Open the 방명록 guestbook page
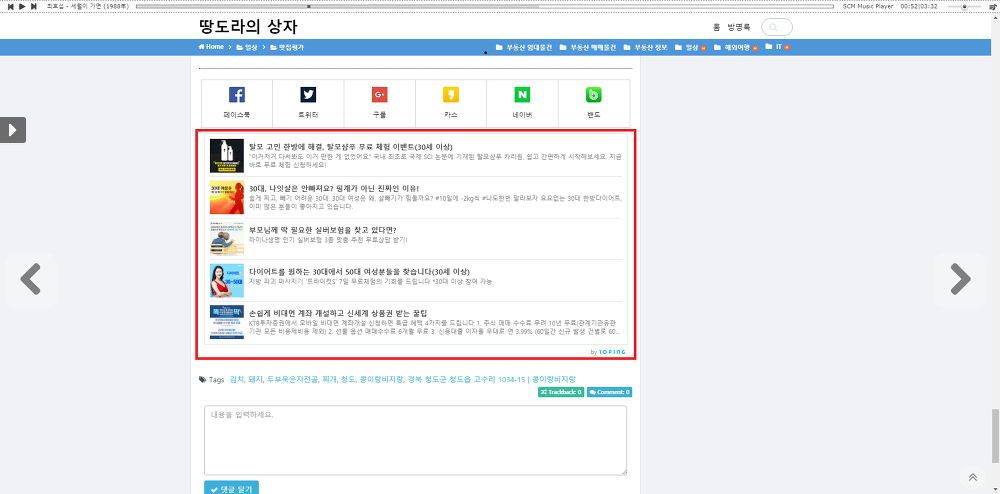Screen dimensions: 1000x494 click(739, 27)
